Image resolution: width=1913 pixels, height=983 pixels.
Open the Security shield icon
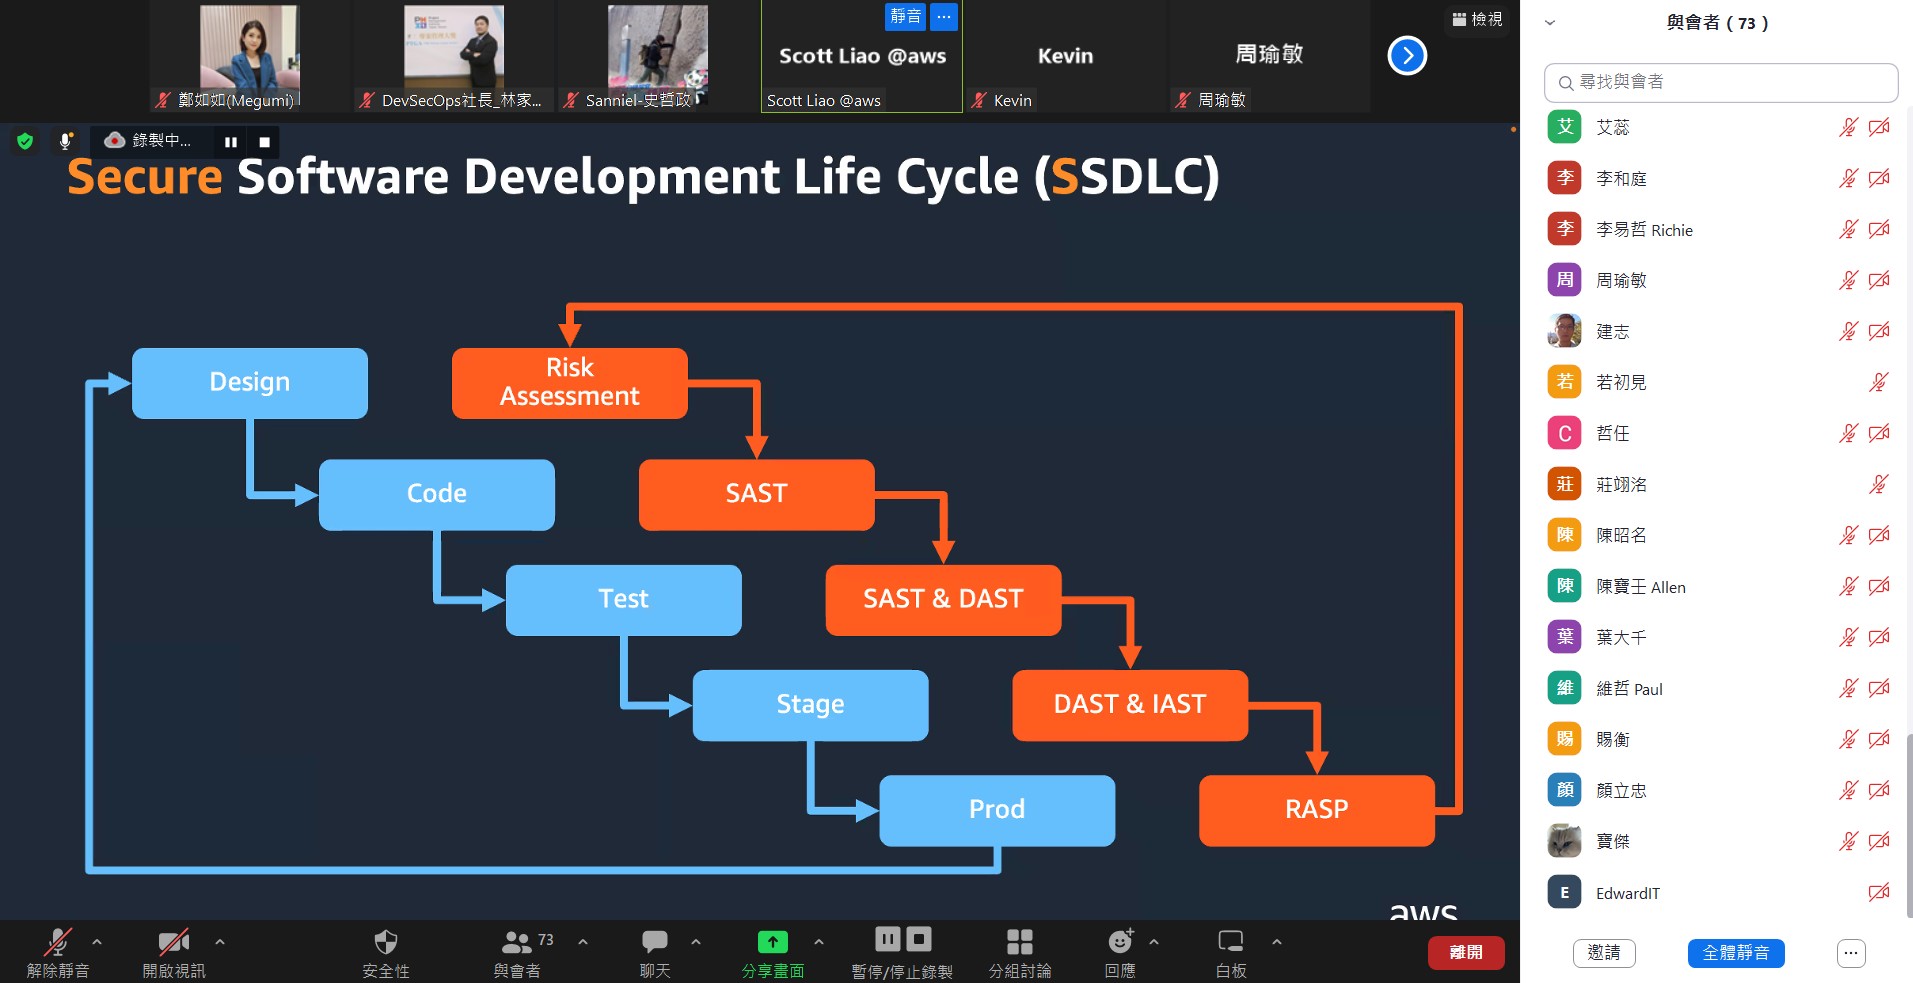click(x=385, y=943)
